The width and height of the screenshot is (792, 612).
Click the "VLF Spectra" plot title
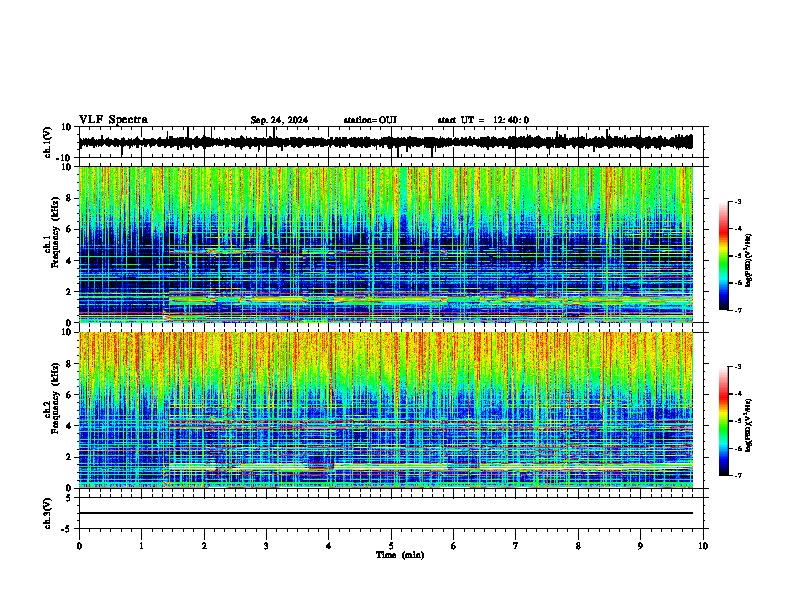(x=113, y=120)
